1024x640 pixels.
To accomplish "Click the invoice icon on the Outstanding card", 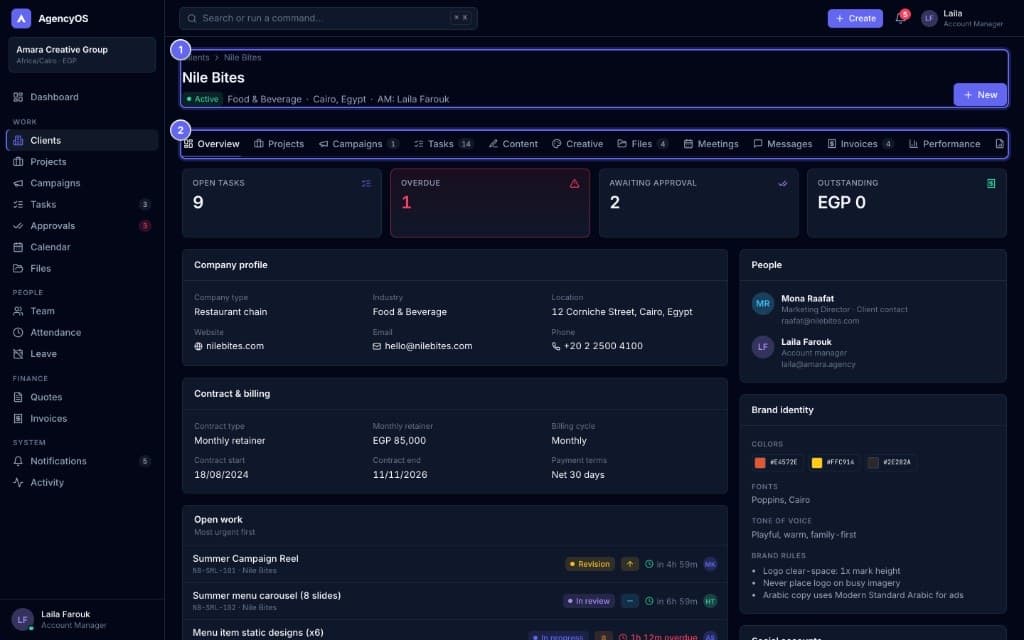I will (991, 184).
